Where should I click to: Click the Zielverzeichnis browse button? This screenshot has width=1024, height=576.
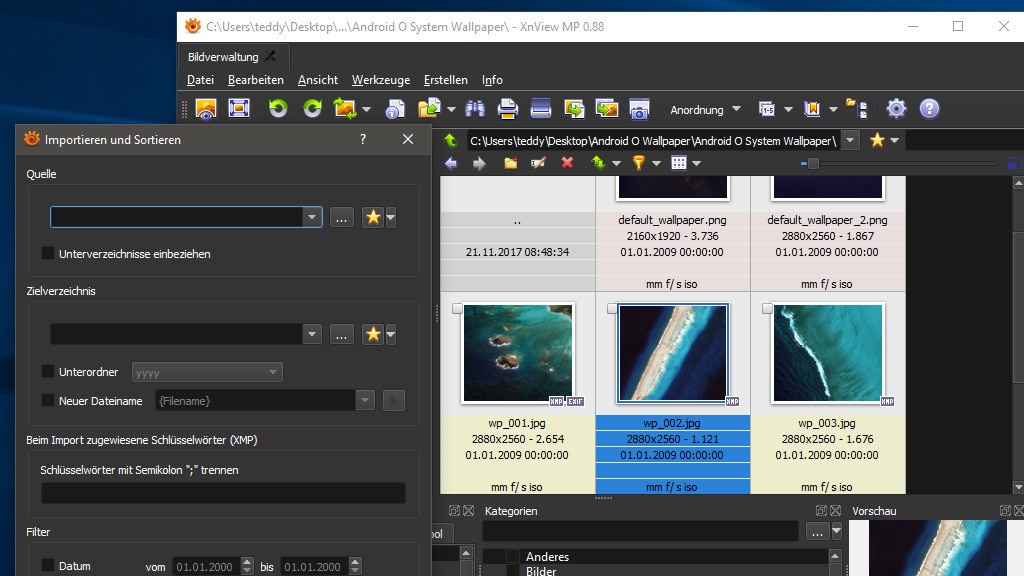coord(341,334)
